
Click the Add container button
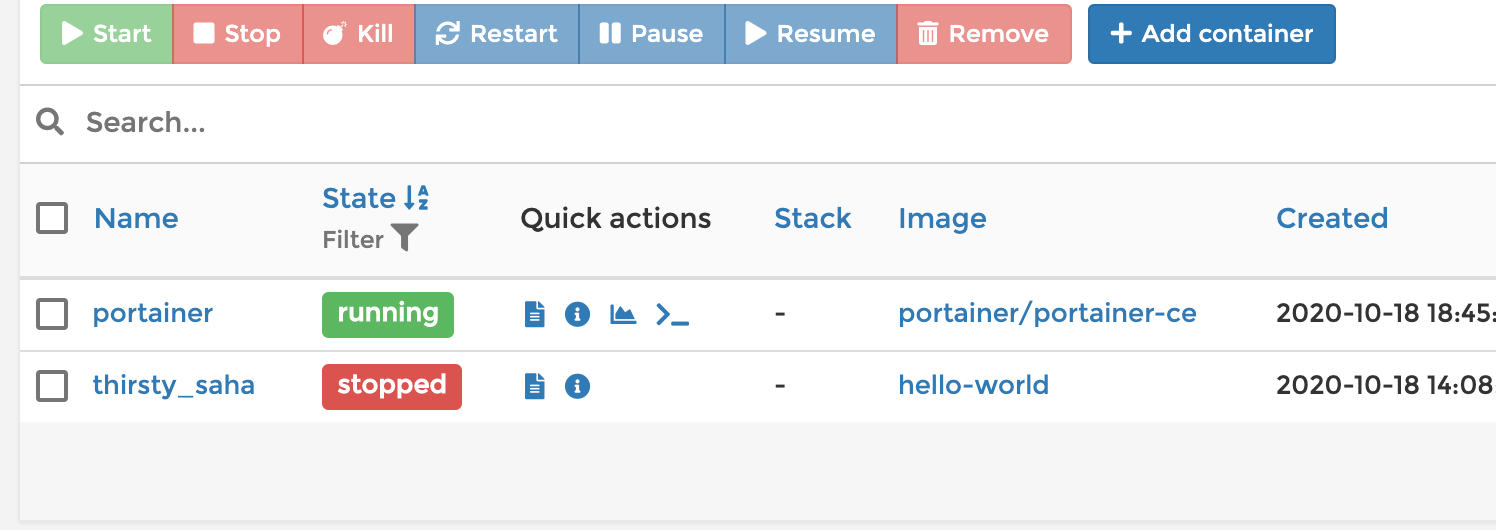click(1211, 34)
